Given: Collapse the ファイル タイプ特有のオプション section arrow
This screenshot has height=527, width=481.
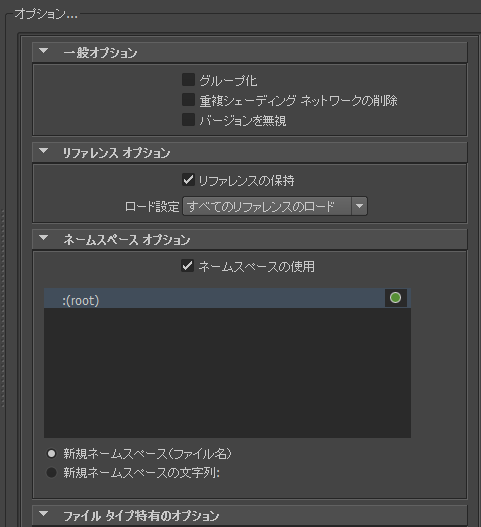Looking at the screenshot, I should [44, 514].
